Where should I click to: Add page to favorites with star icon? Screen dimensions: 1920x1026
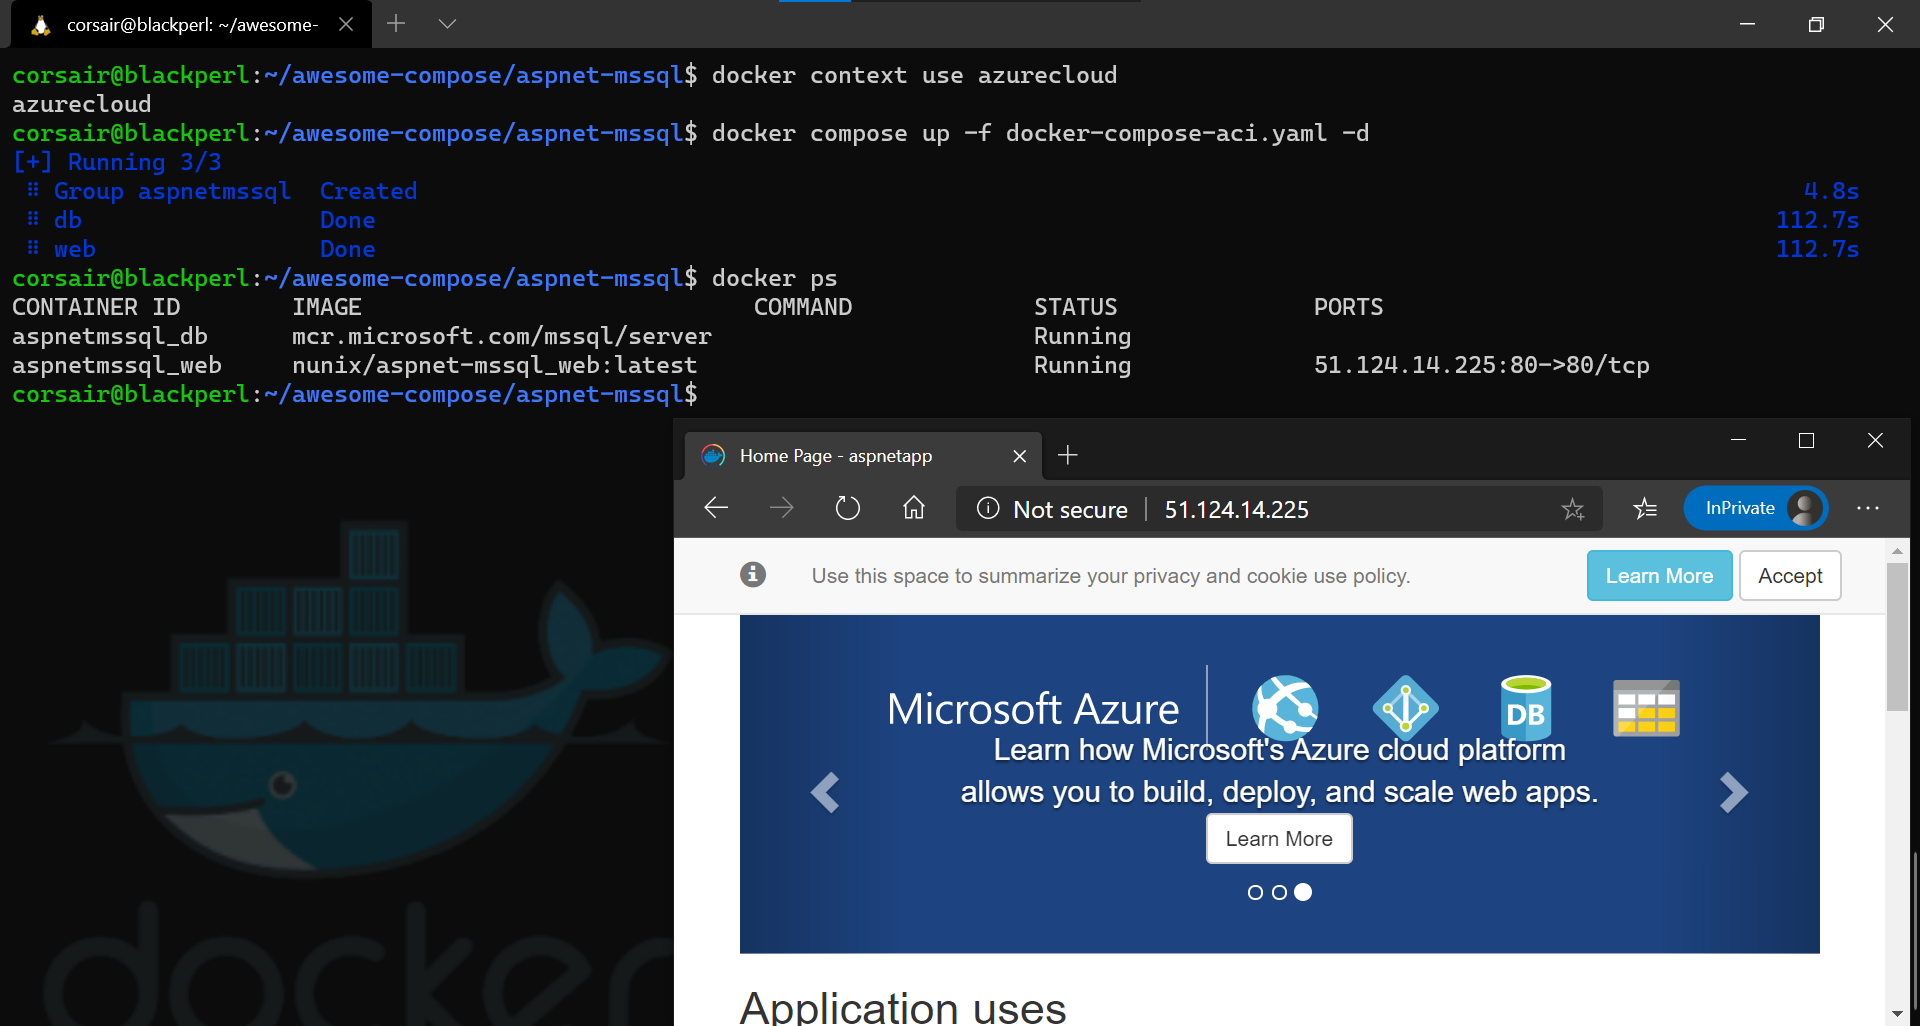pos(1572,510)
